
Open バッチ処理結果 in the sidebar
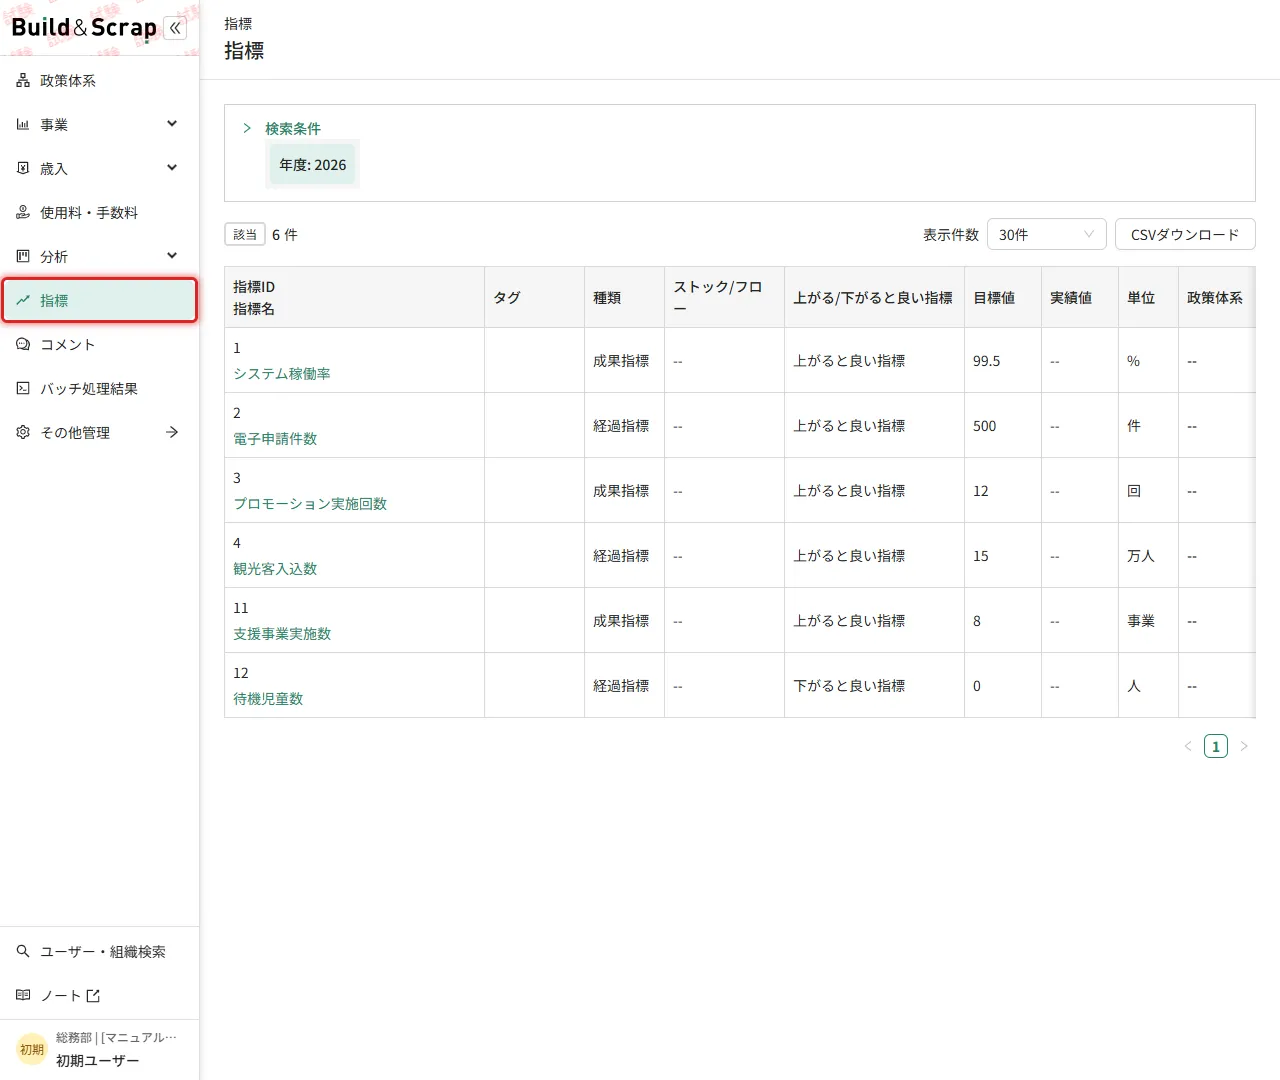(x=99, y=389)
